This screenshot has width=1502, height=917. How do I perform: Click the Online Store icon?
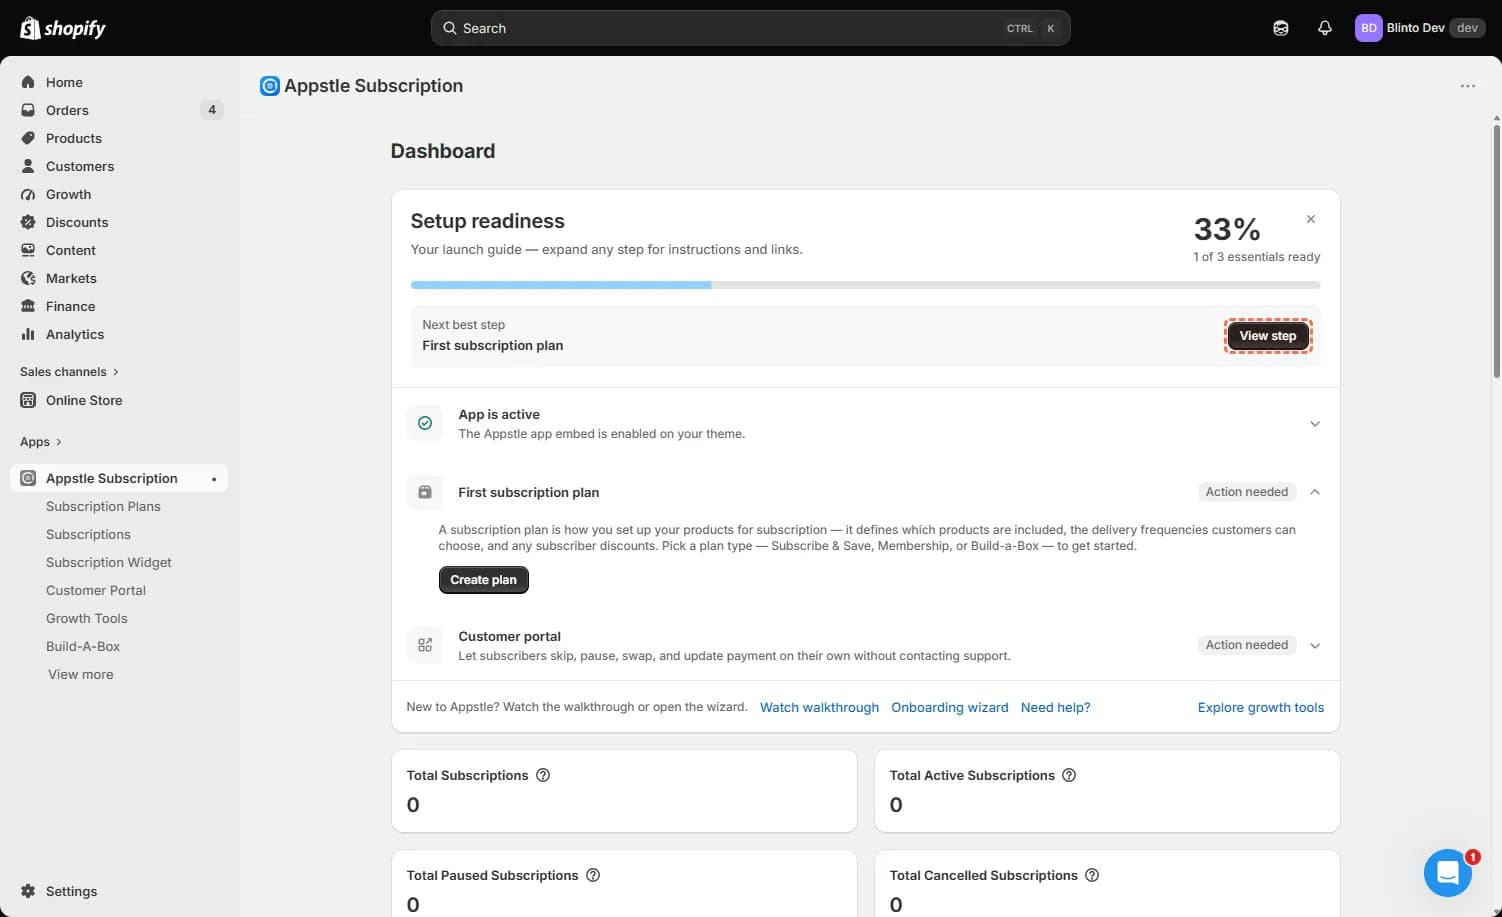click(x=28, y=400)
